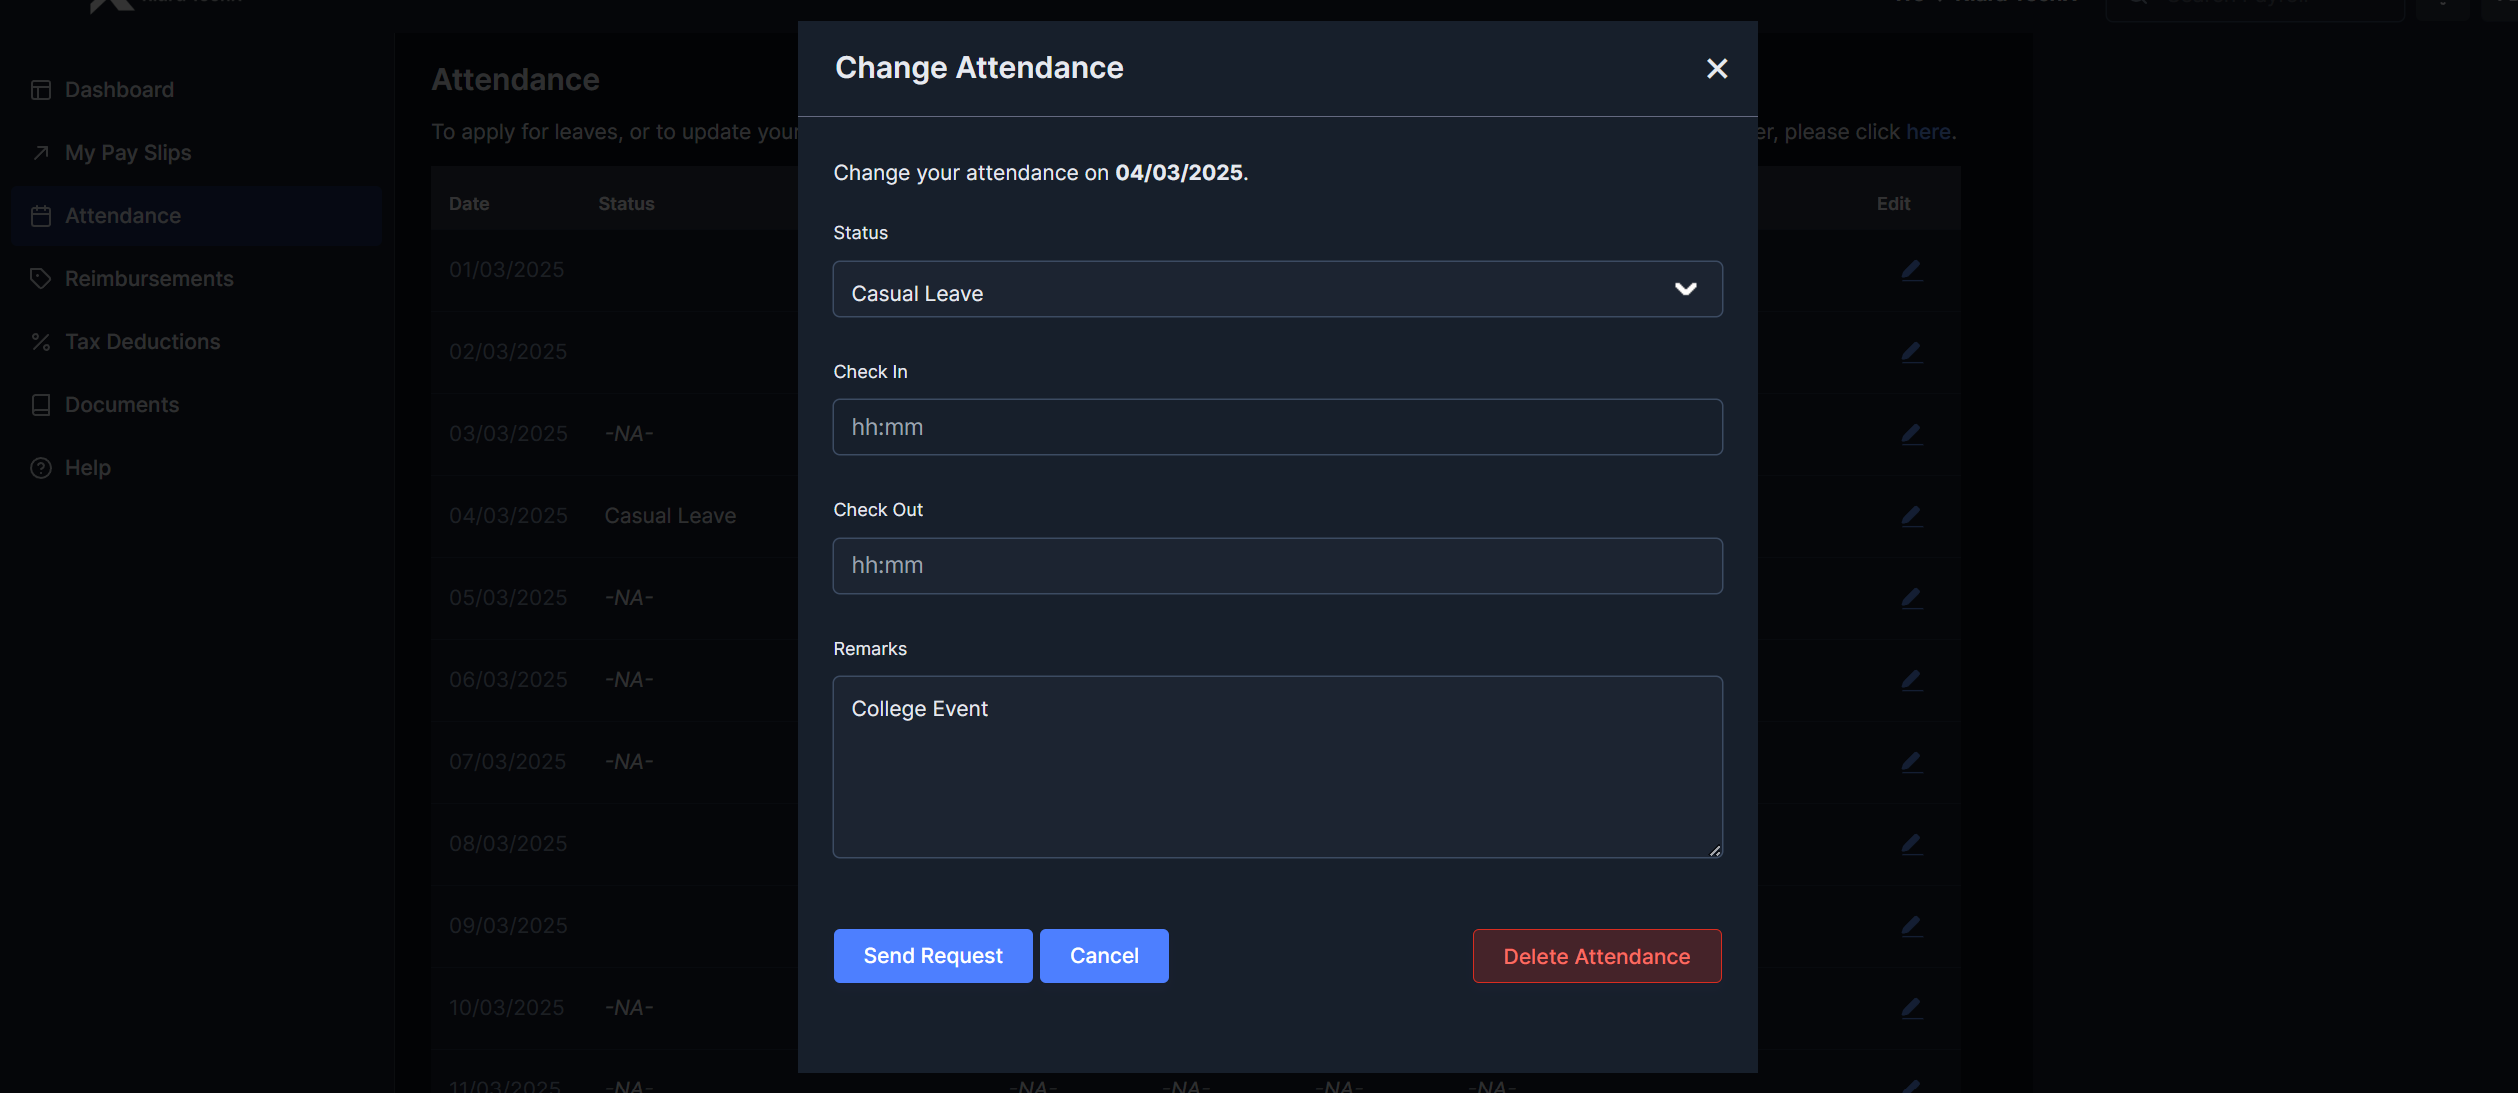Click the Delete Attendance button

[1596, 956]
